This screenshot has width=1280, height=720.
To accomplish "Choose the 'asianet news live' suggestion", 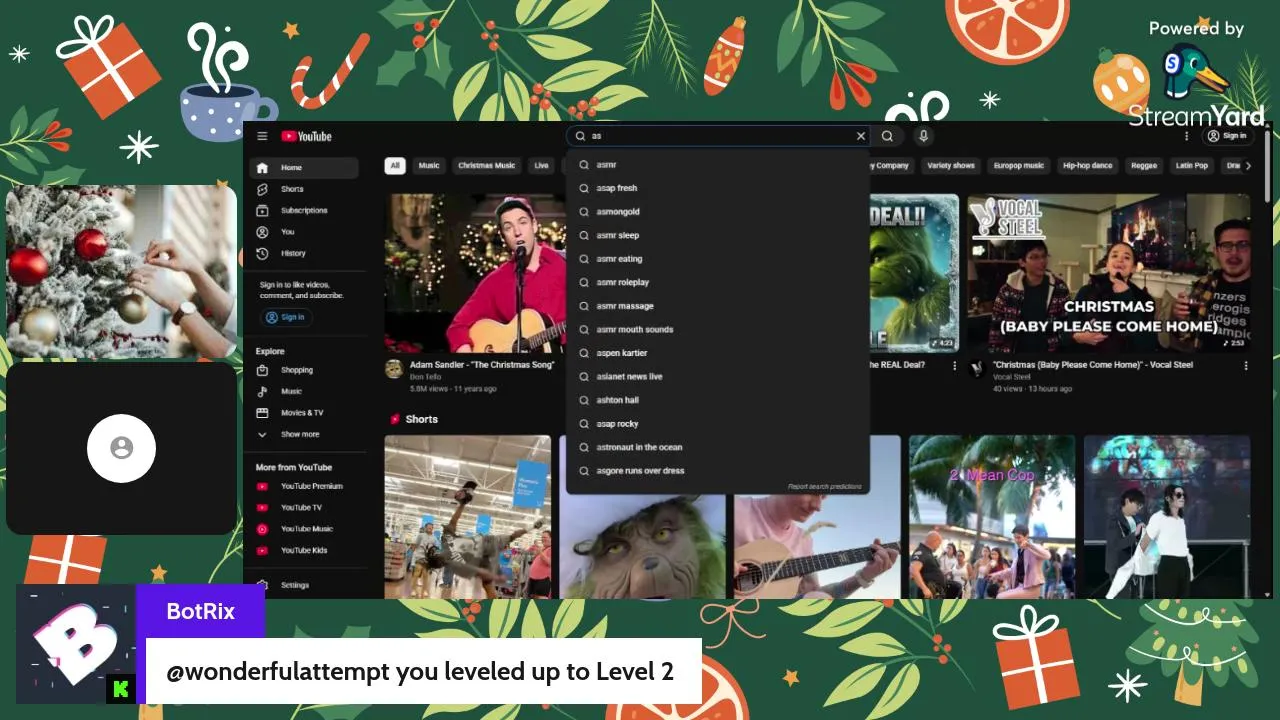I will [717, 377].
